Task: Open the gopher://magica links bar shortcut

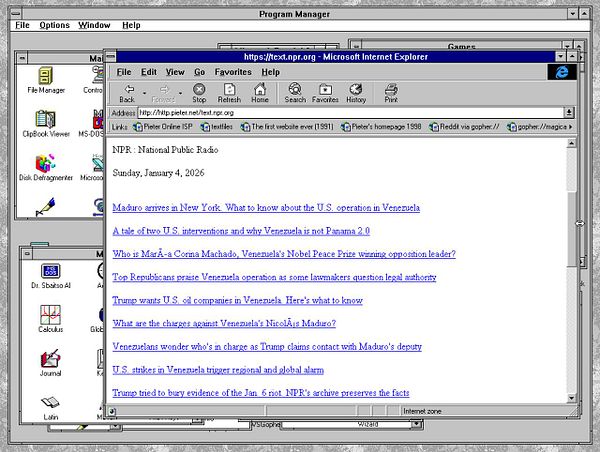Action: (x=536, y=127)
